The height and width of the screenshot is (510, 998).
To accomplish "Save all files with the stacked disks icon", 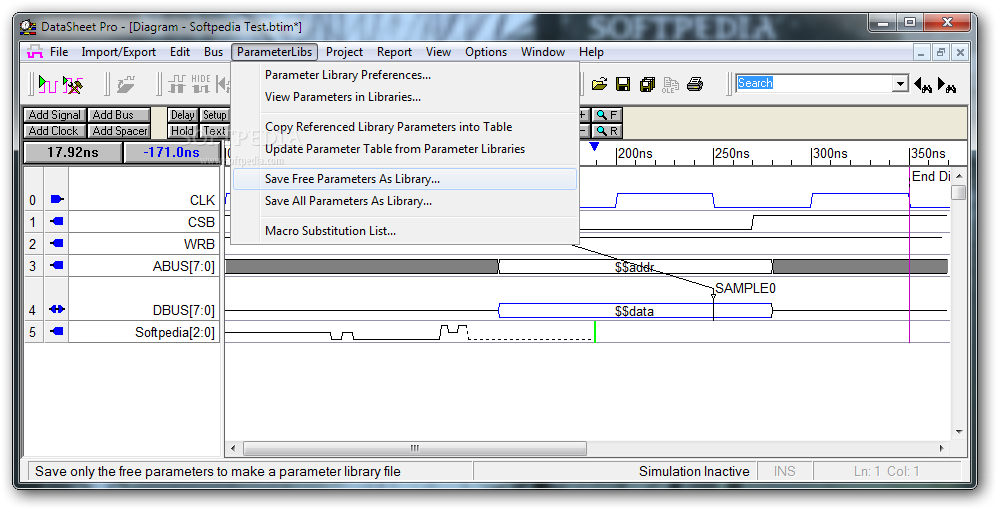I will pyautogui.click(x=647, y=84).
